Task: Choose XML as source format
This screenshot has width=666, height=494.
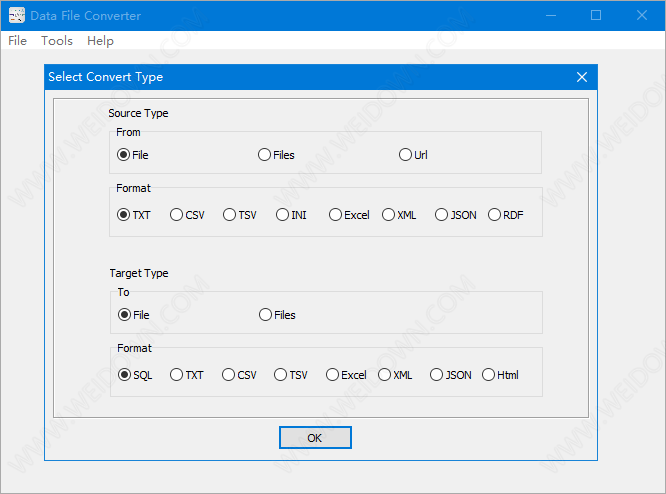Action: point(399,215)
